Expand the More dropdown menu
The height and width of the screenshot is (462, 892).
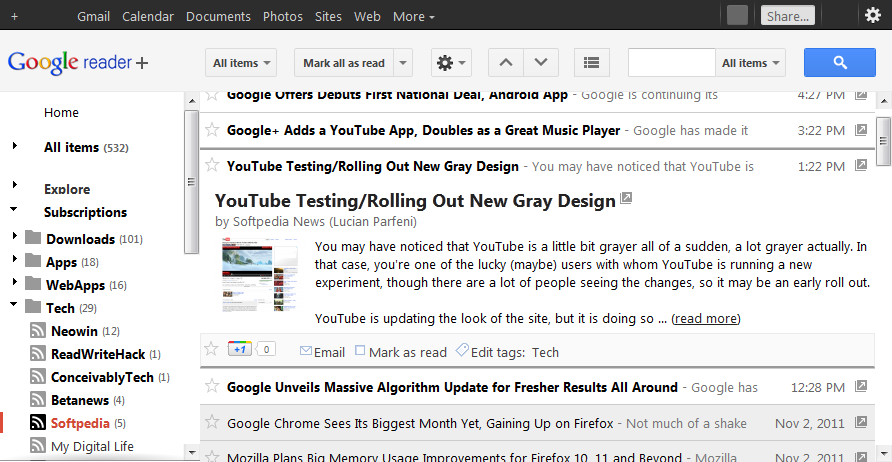[x=414, y=16]
